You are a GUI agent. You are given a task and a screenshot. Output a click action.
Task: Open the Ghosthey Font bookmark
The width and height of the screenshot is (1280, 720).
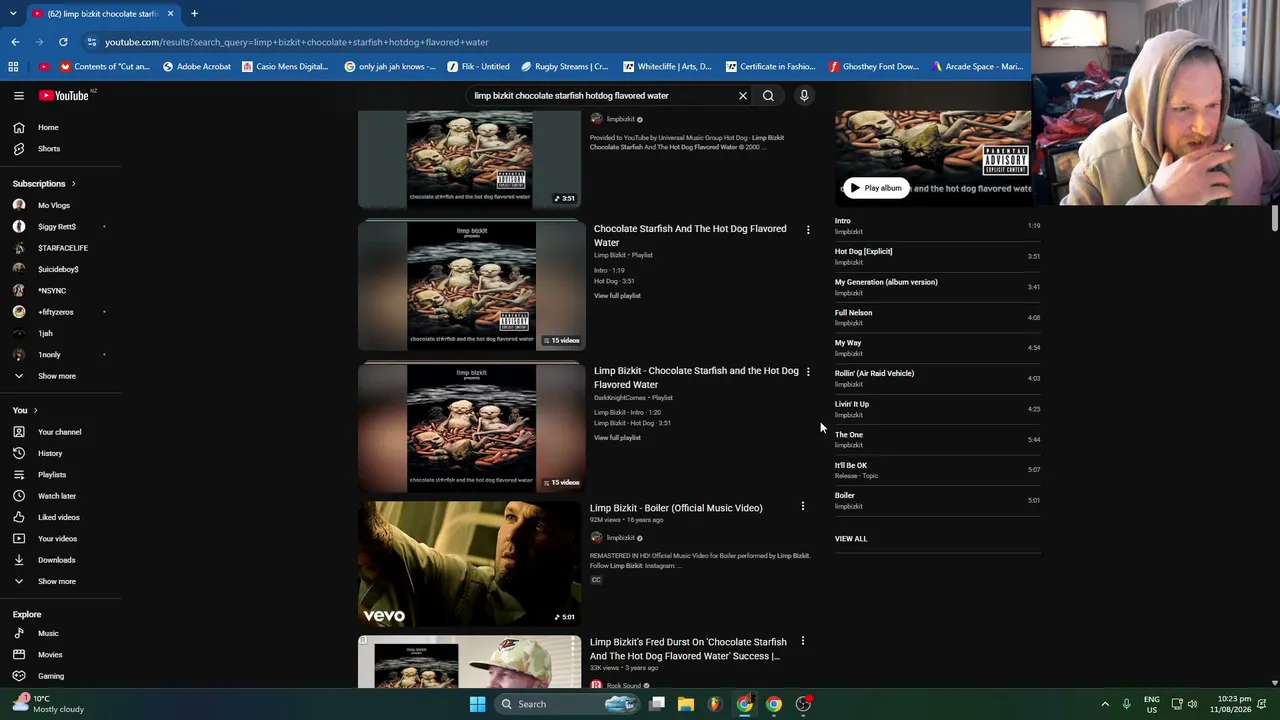click(874, 67)
